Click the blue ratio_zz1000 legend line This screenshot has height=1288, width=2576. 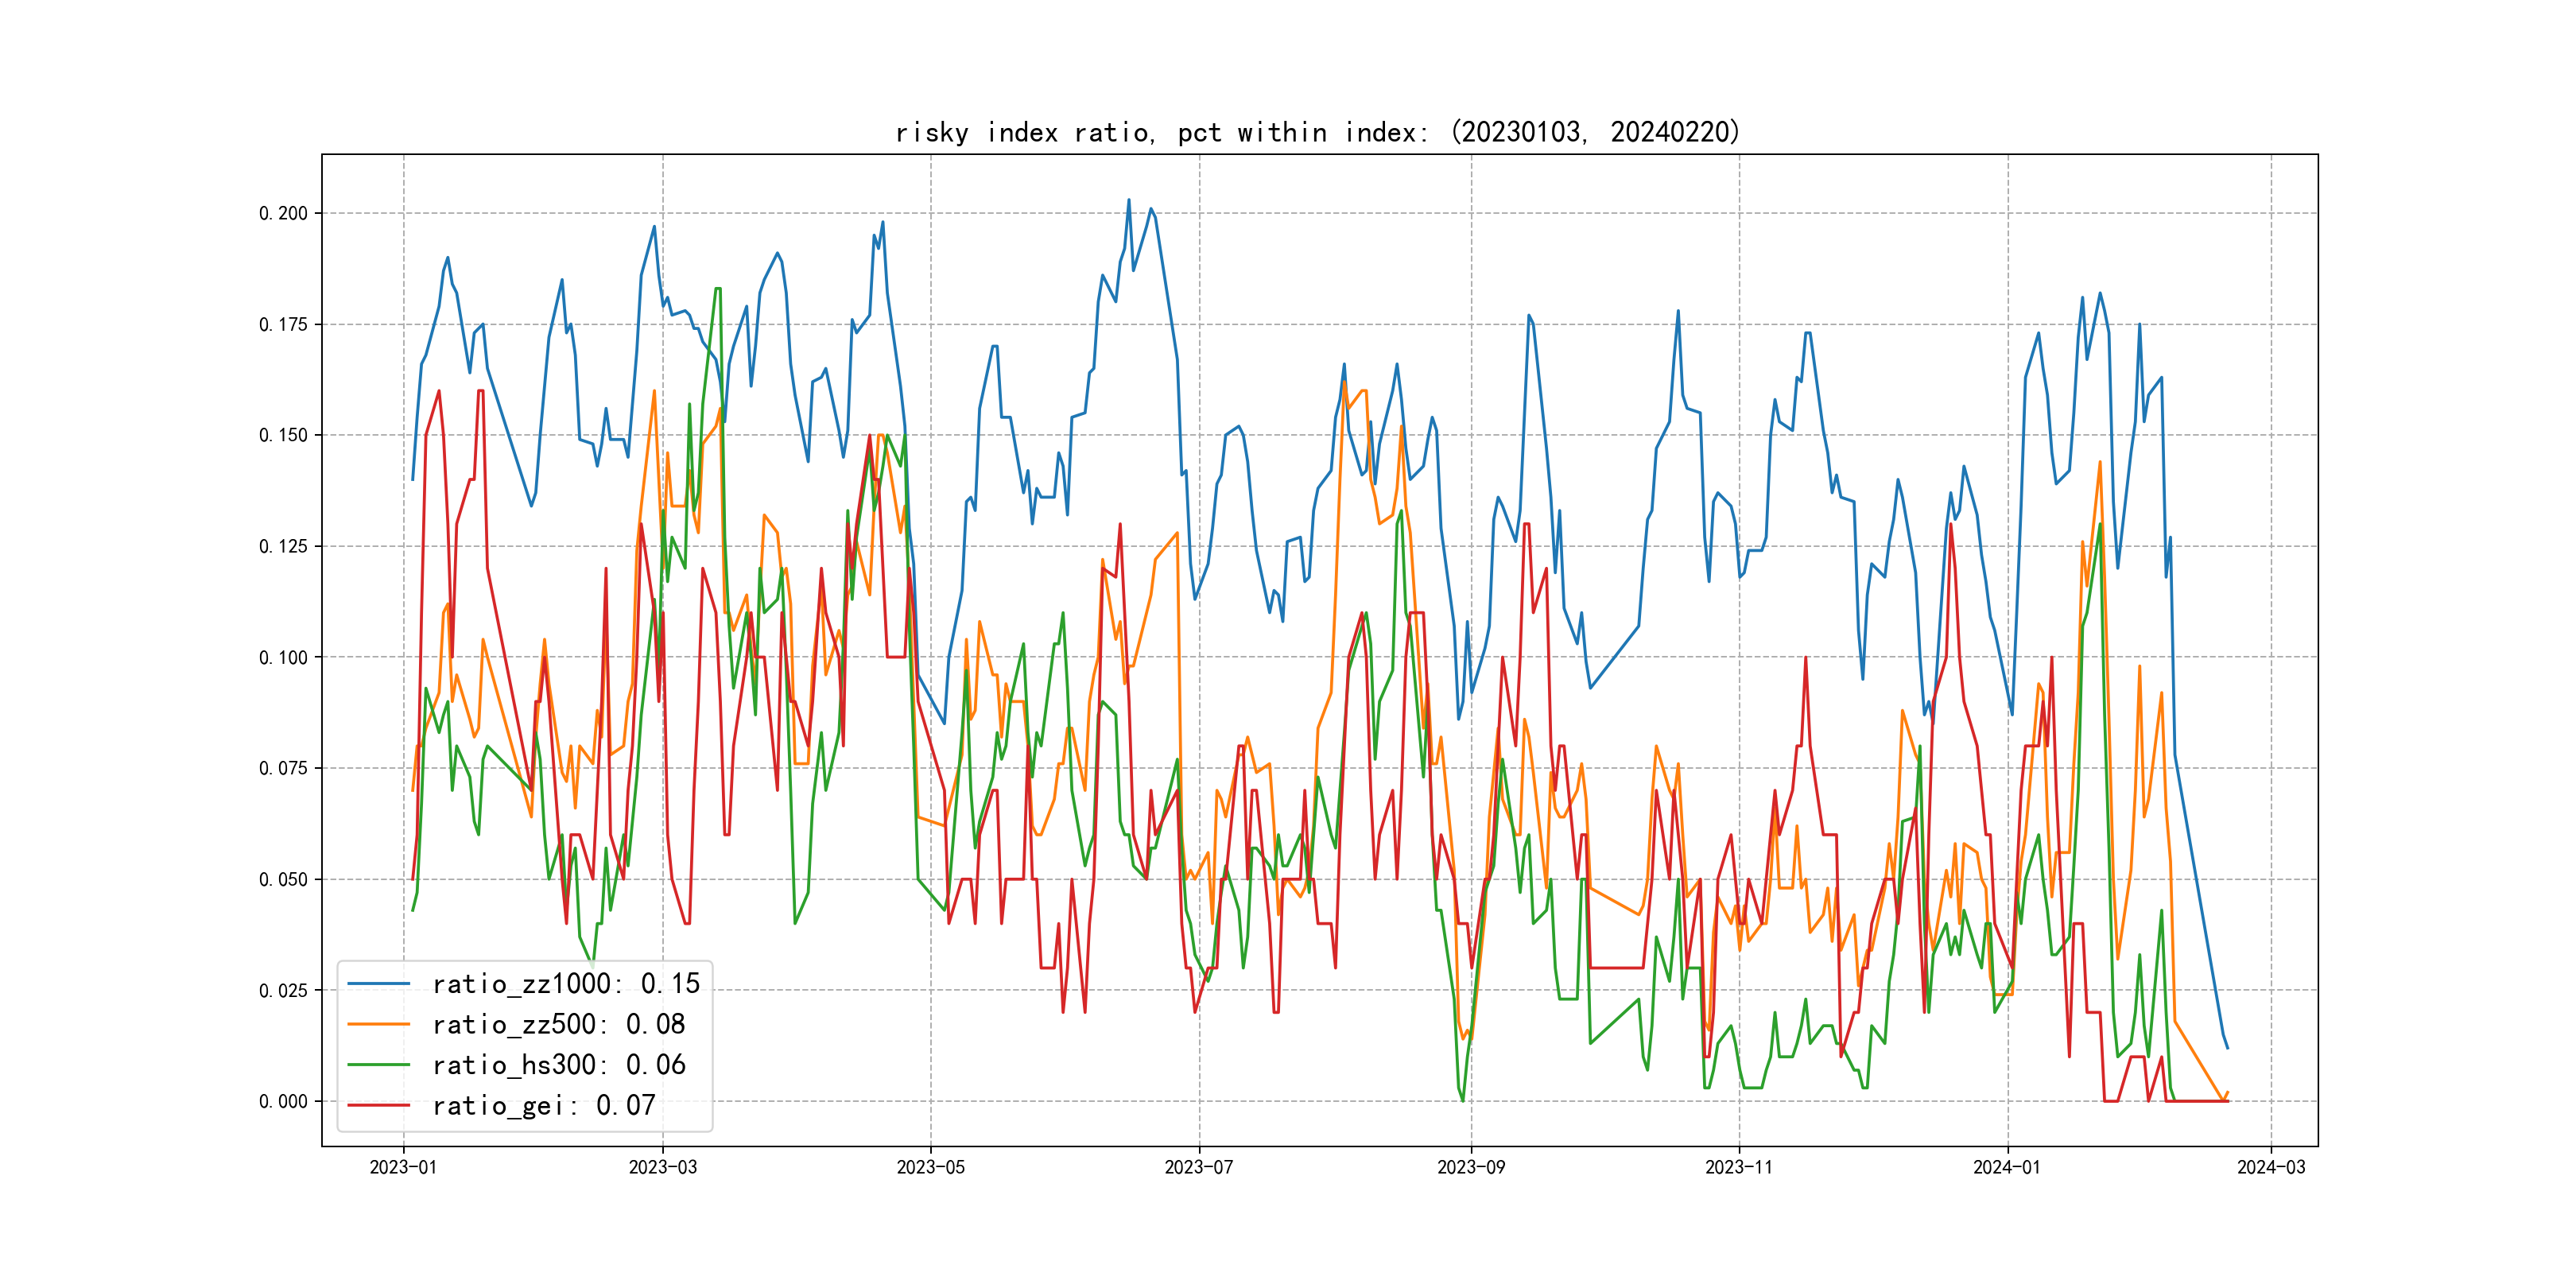[378, 984]
